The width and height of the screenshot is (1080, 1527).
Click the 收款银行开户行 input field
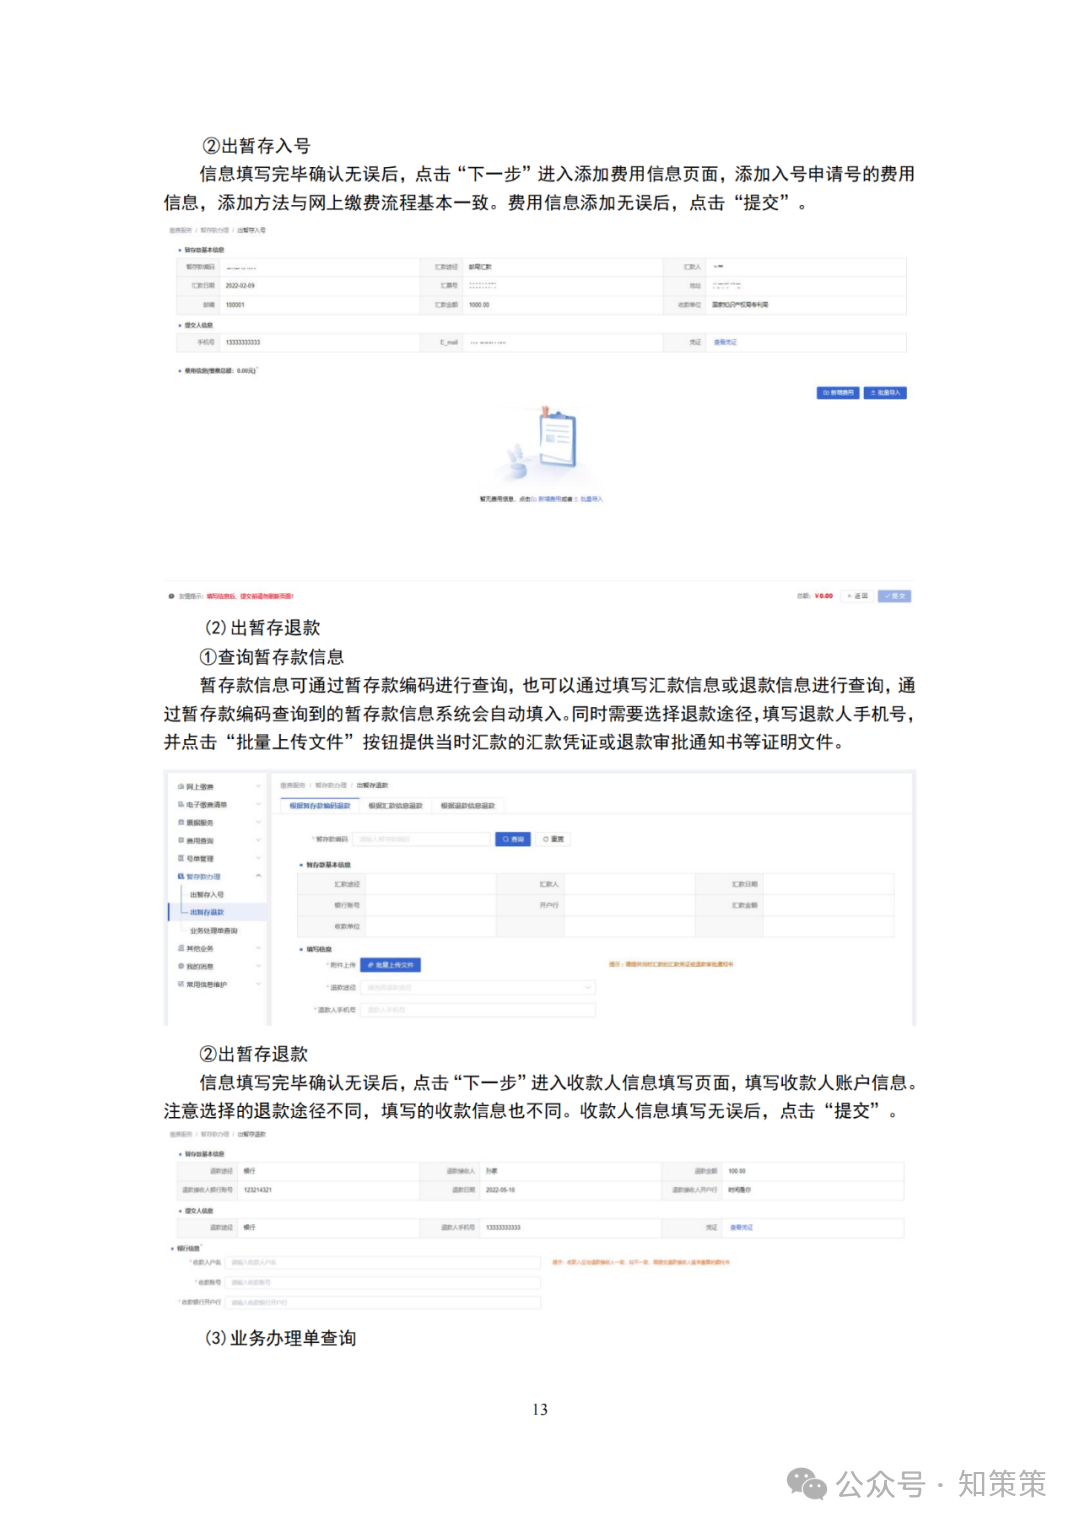pos(383,1303)
